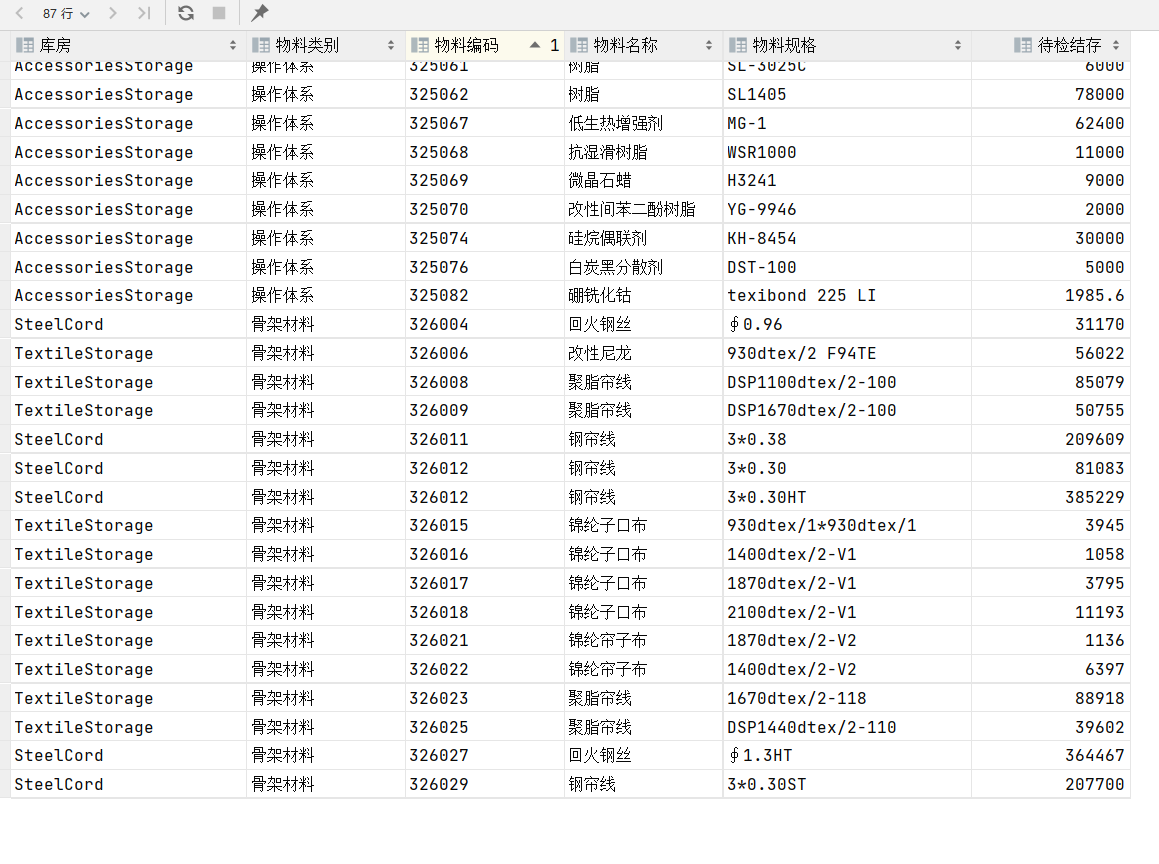The width and height of the screenshot is (1159, 864).
Task: Click the YG-9946 specification cell
Action: [x=847, y=209]
